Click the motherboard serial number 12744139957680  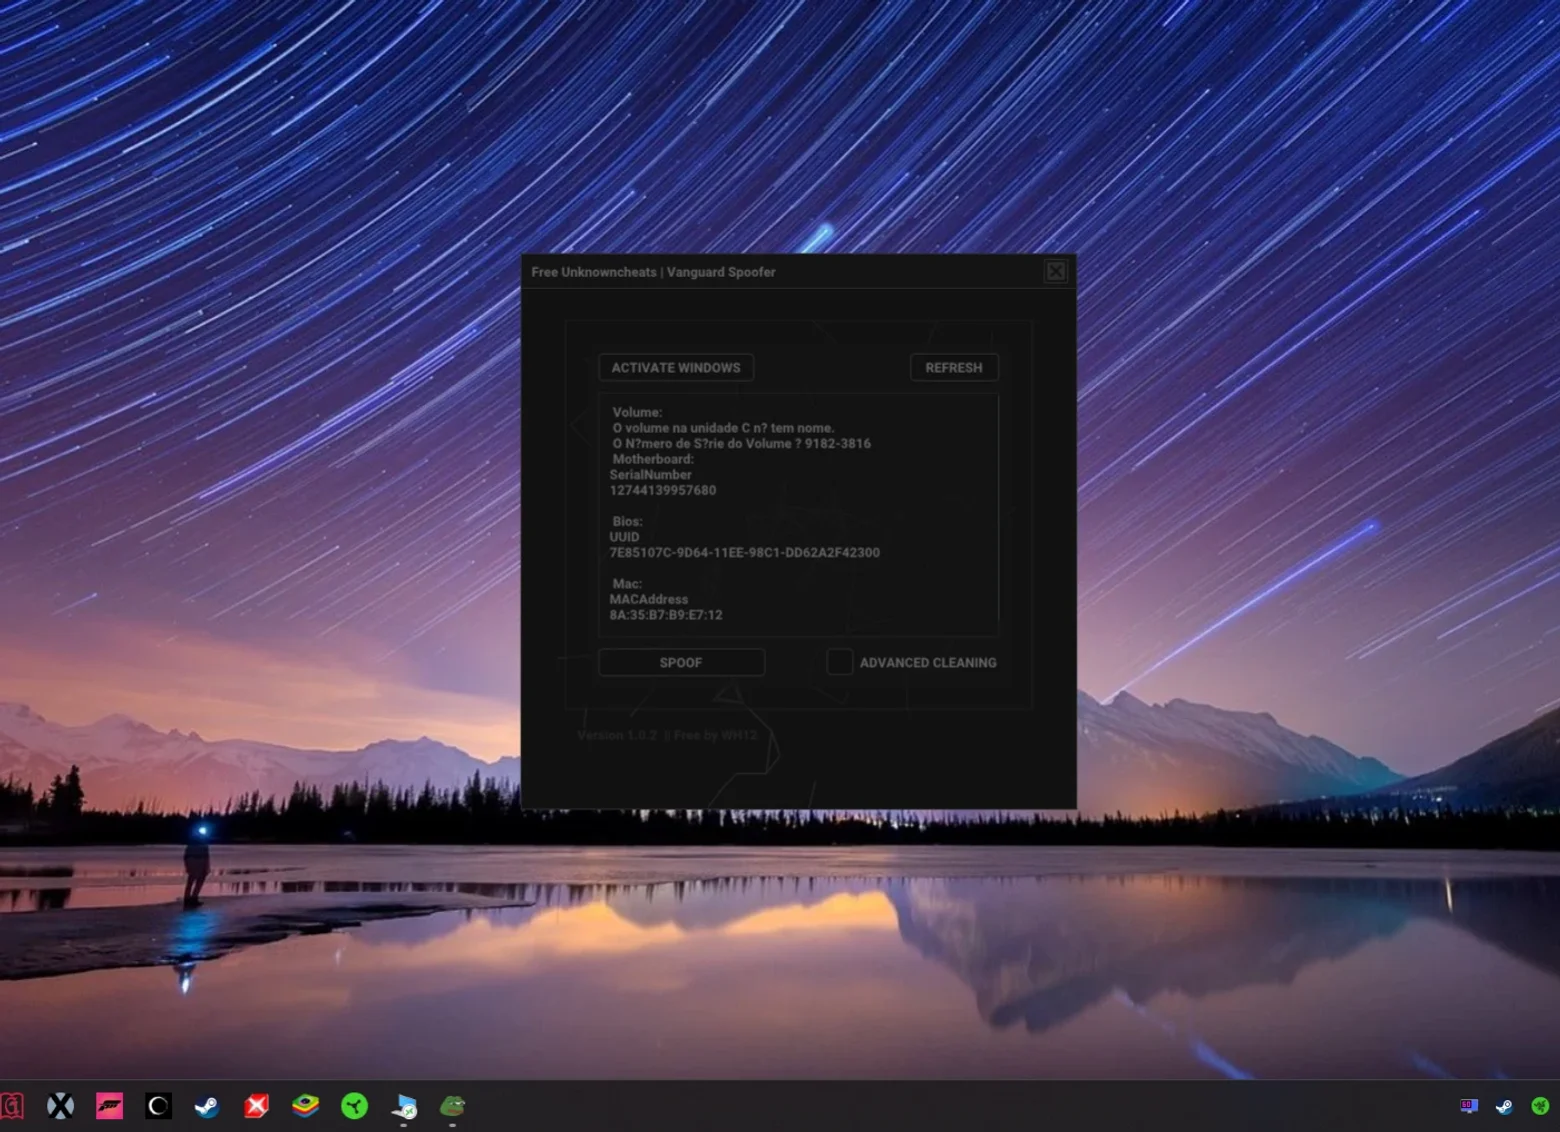click(663, 490)
